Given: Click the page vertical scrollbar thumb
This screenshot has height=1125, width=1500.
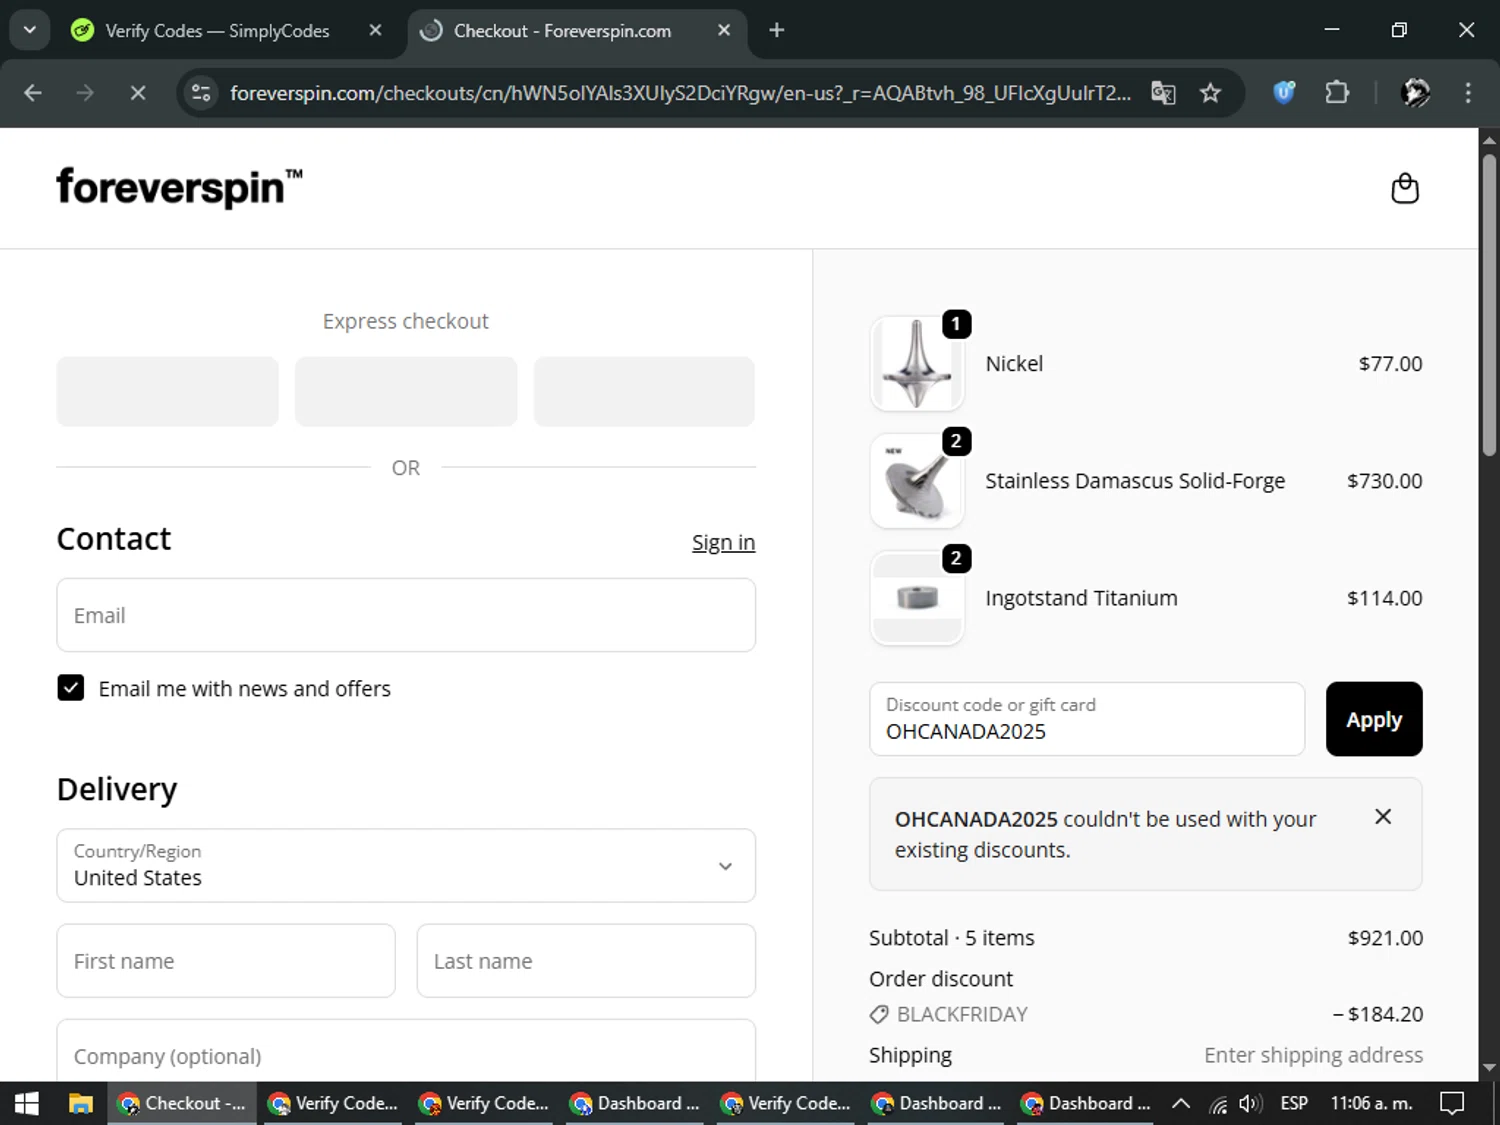Looking at the screenshot, I should [x=1489, y=305].
